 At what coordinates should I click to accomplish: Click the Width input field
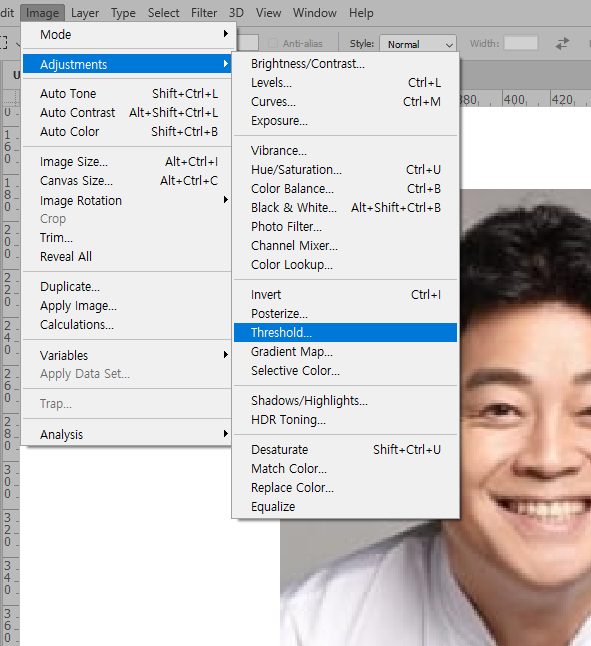[521, 43]
